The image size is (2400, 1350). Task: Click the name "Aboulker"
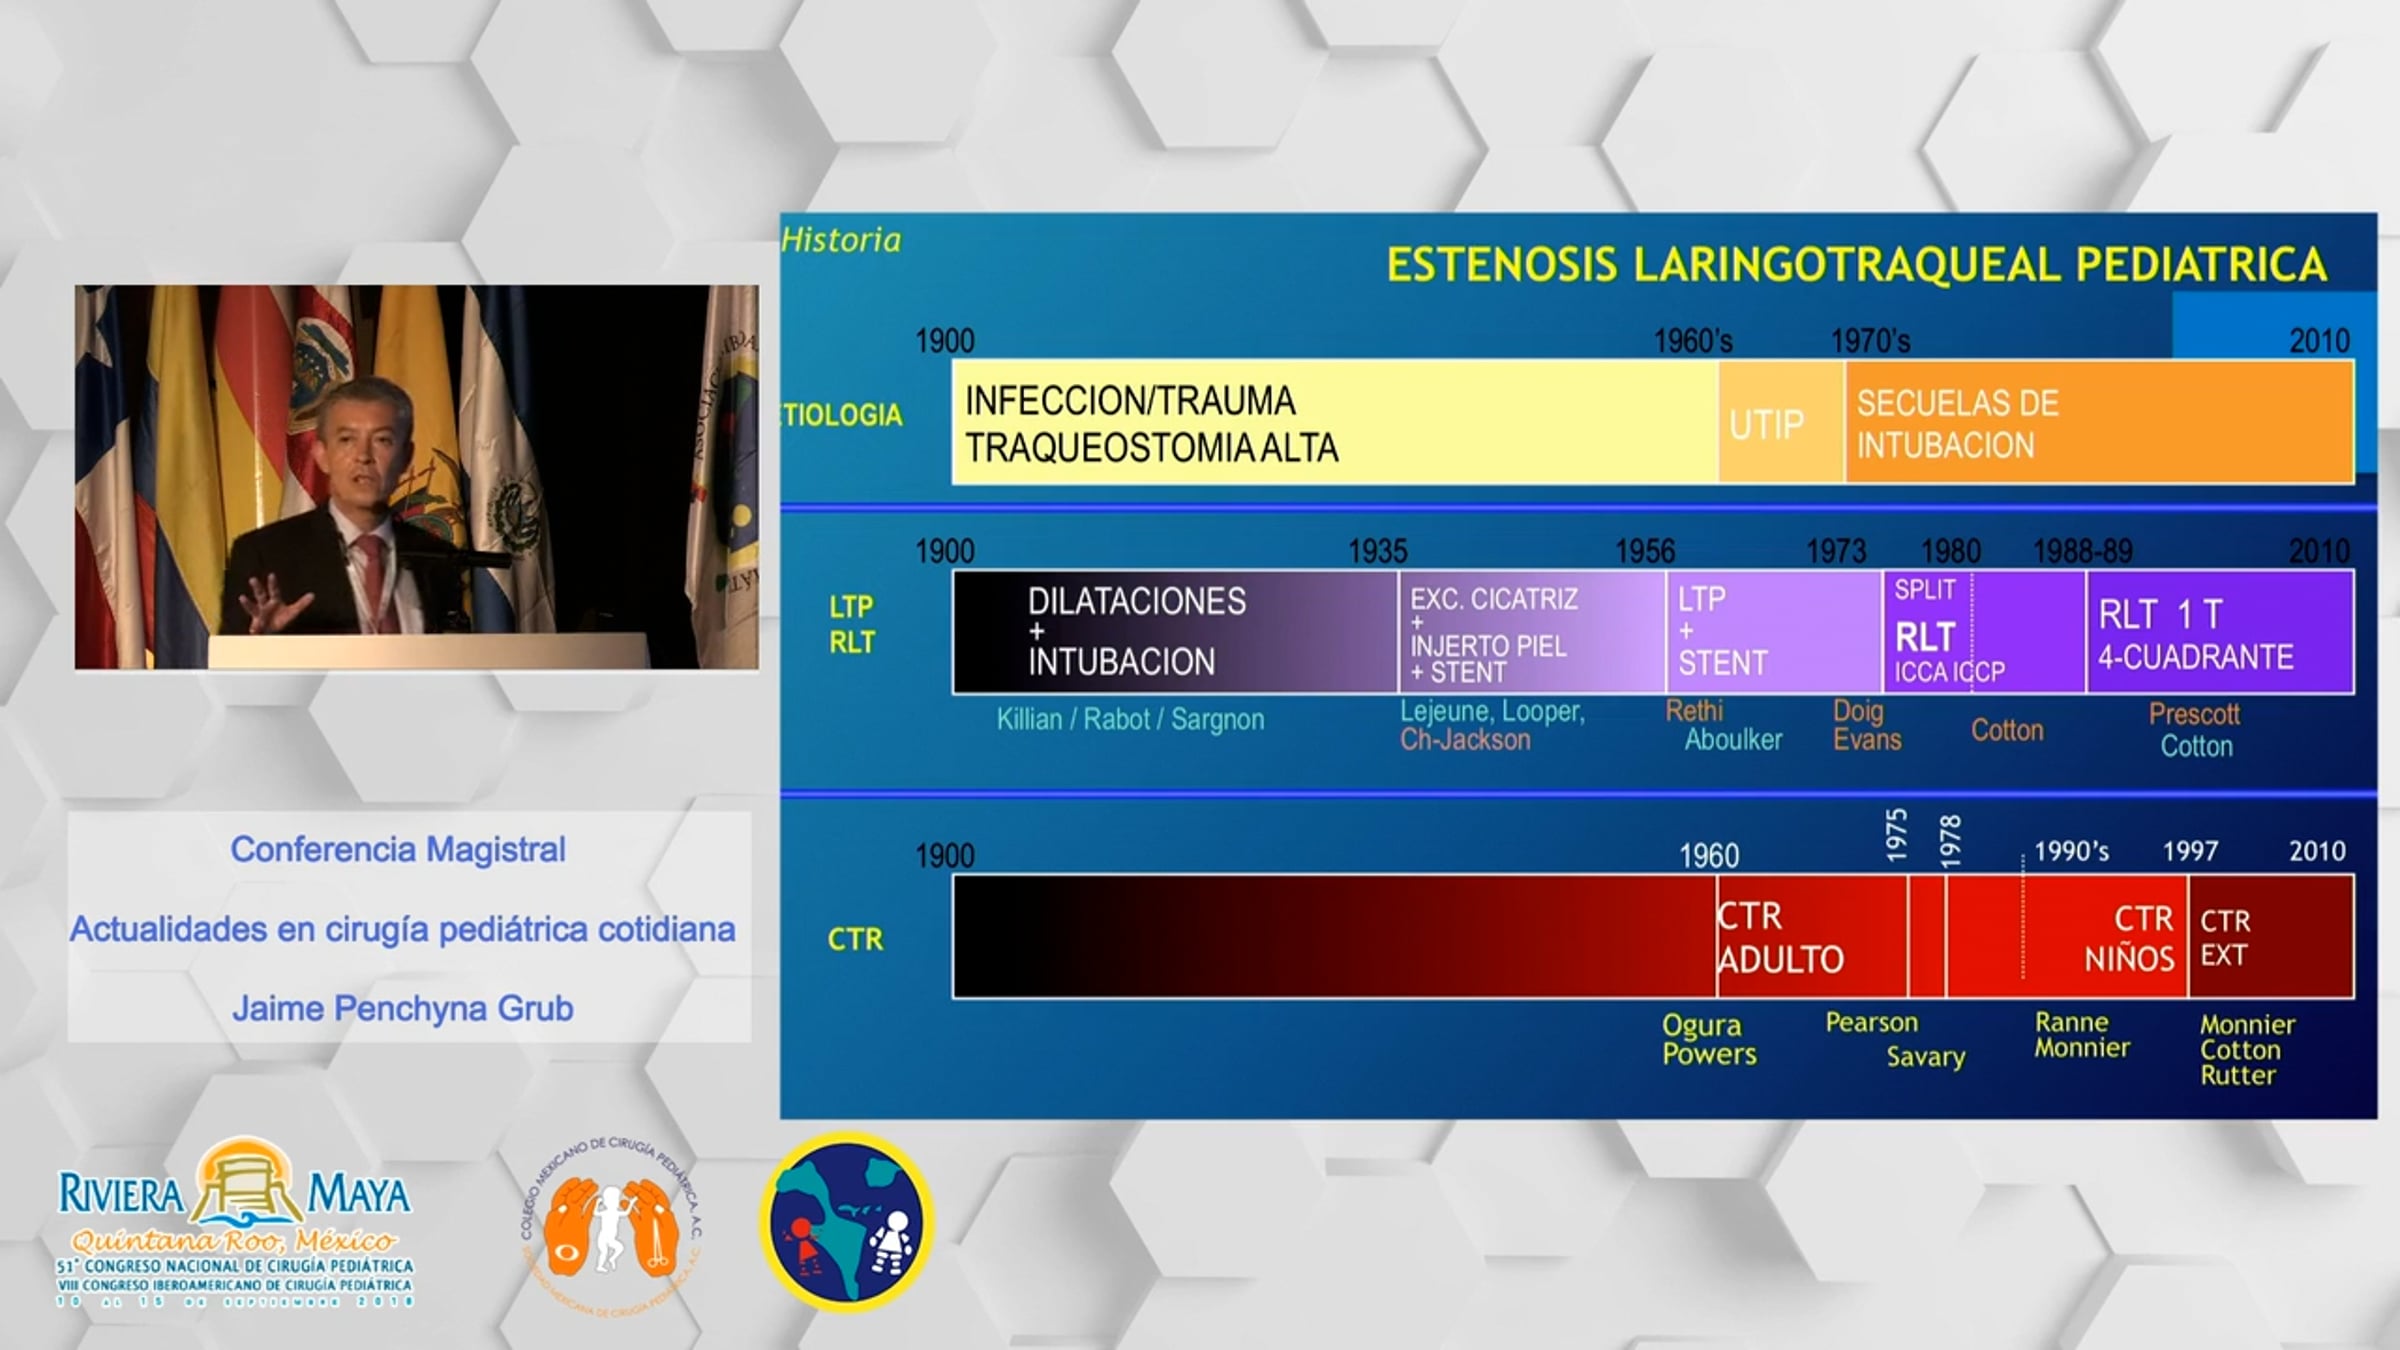[x=1733, y=740]
